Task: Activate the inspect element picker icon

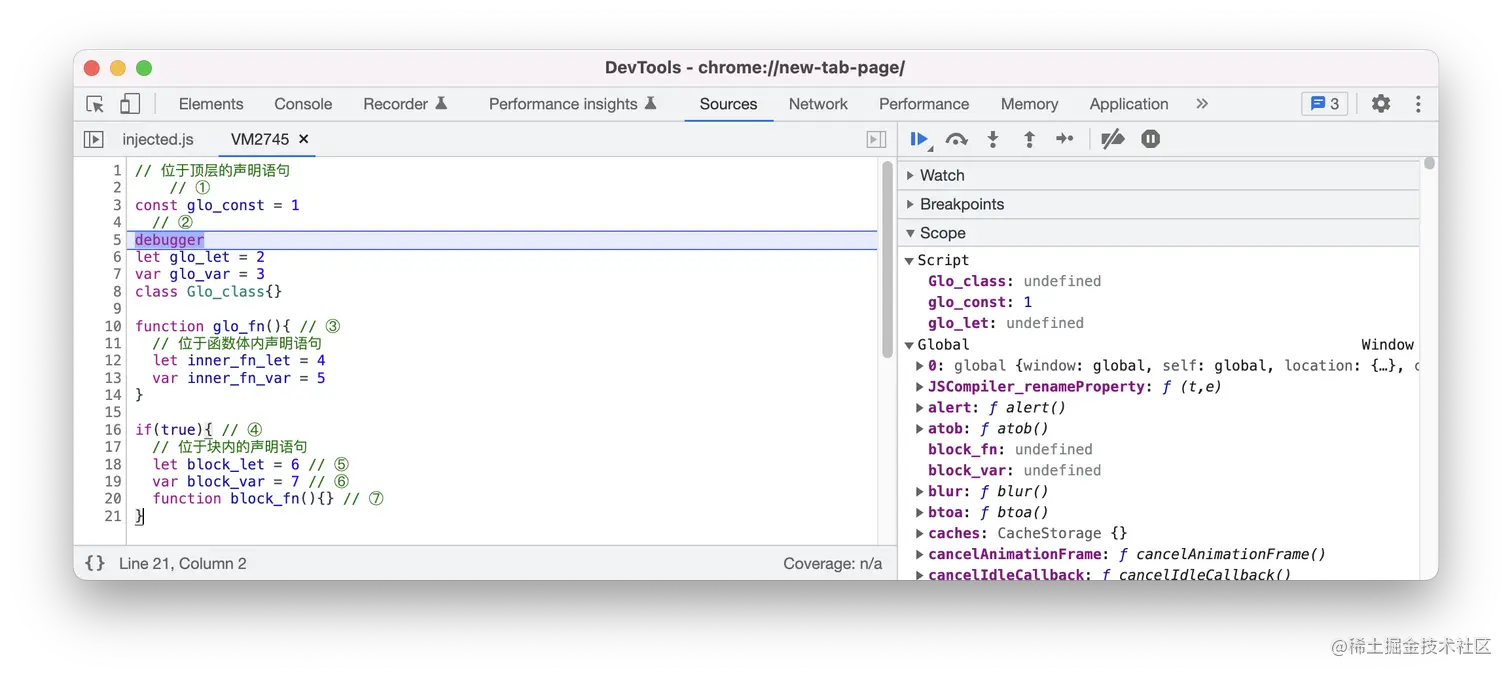Action: pyautogui.click(x=95, y=104)
